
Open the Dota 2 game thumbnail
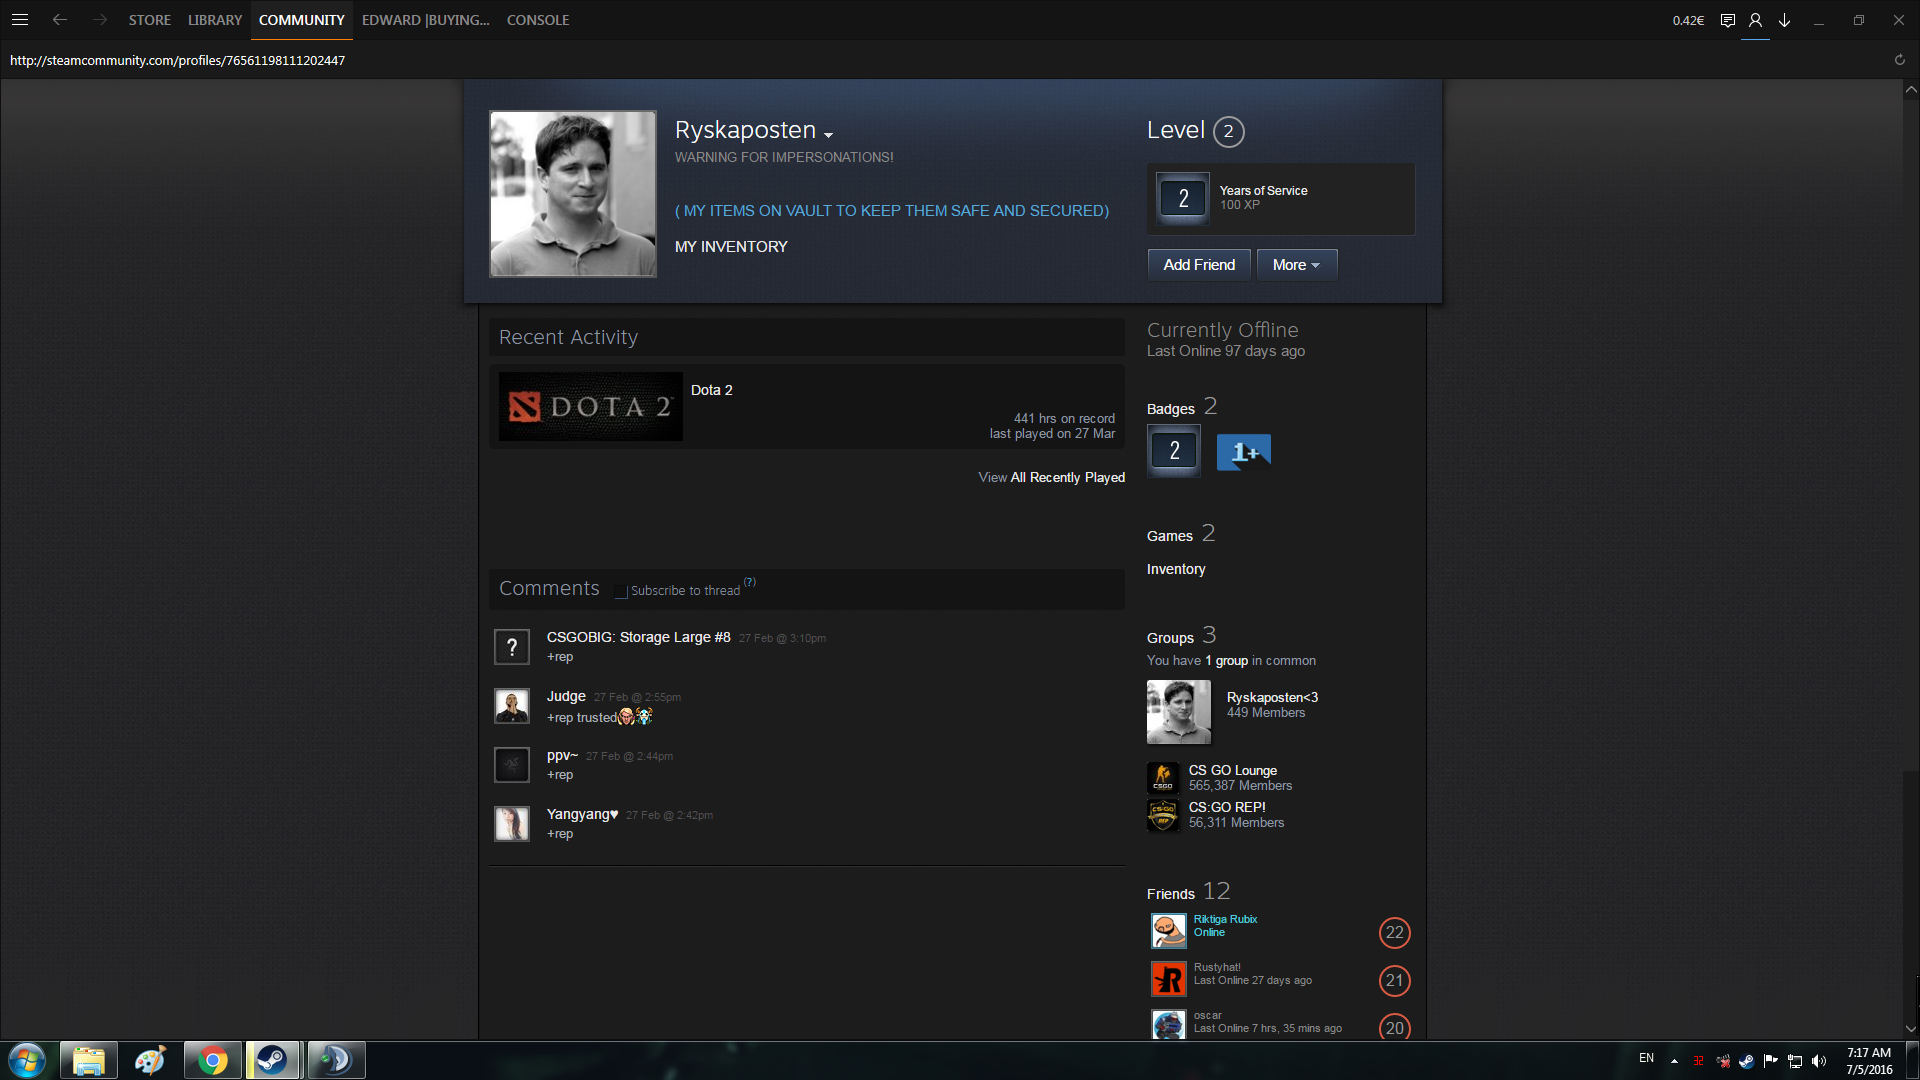590,407
